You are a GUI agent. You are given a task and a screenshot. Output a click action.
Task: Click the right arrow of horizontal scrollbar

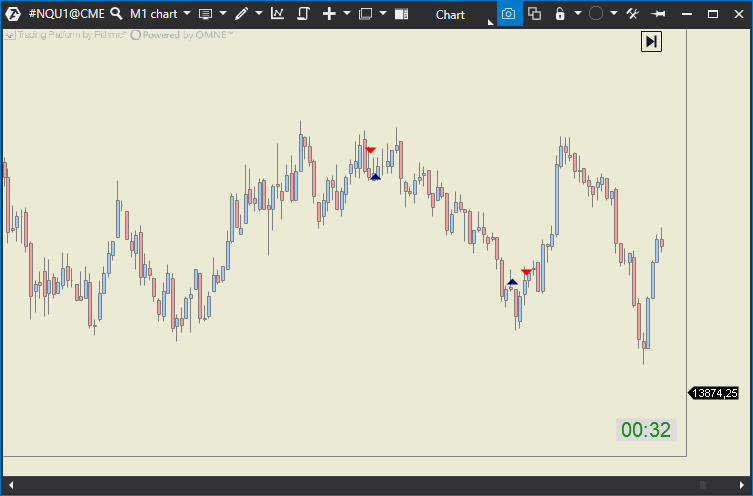pyautogui.click(x=741, y=485)
